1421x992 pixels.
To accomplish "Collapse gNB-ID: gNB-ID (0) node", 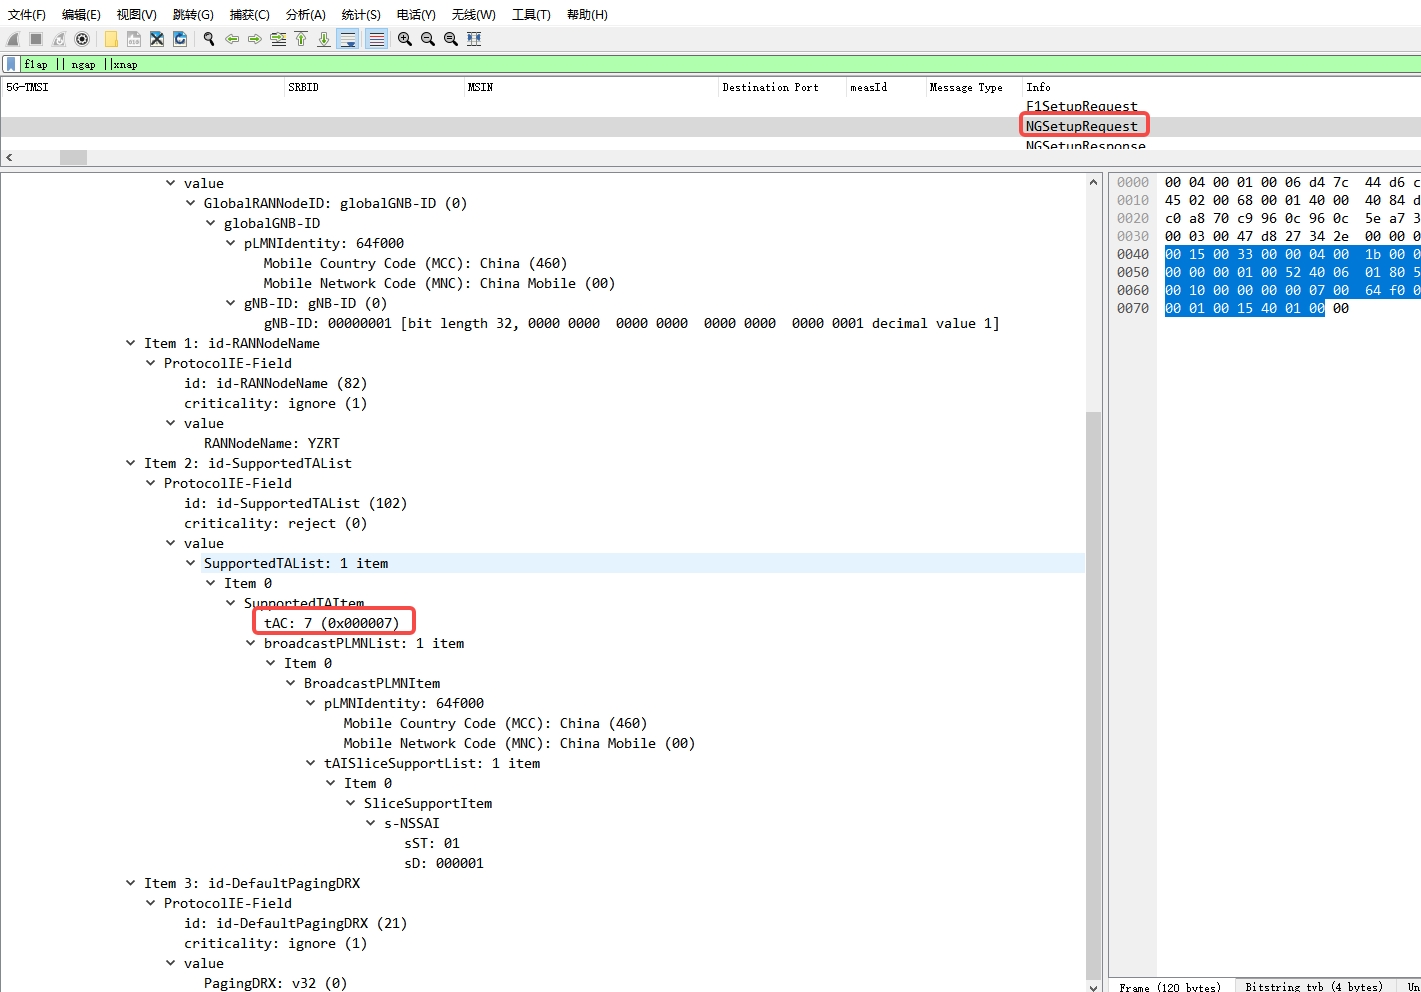I will (230, 303).
